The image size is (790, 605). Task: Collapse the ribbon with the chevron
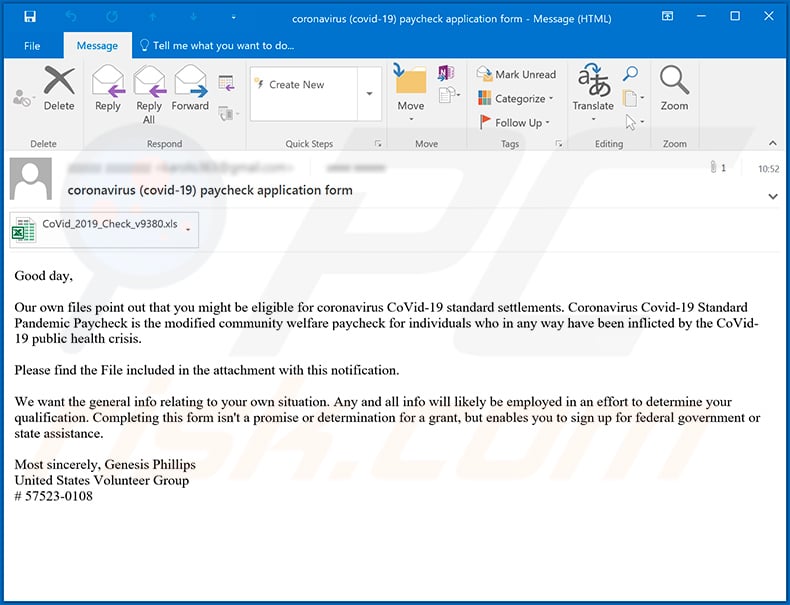pos(773,144)
